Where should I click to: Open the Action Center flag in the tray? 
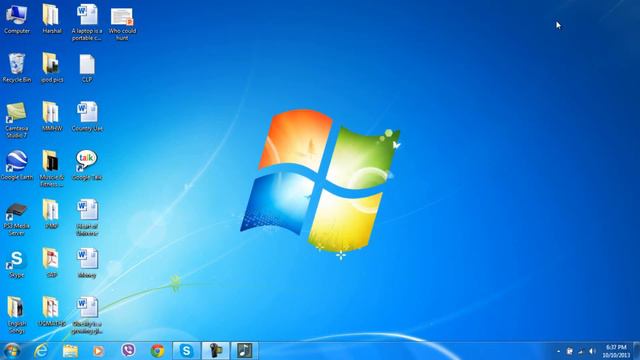[x=569, y=351]
